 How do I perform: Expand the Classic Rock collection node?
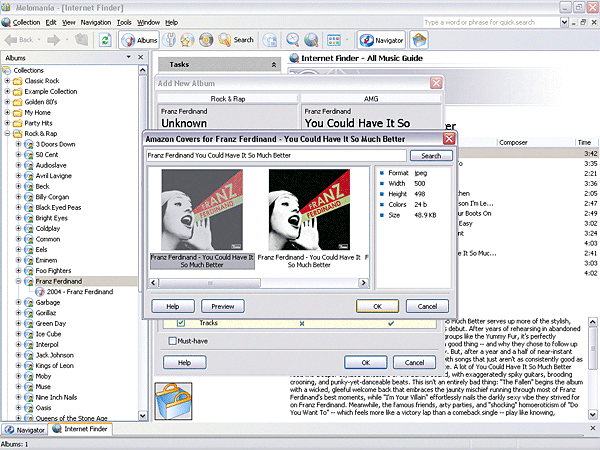[7, 82]
